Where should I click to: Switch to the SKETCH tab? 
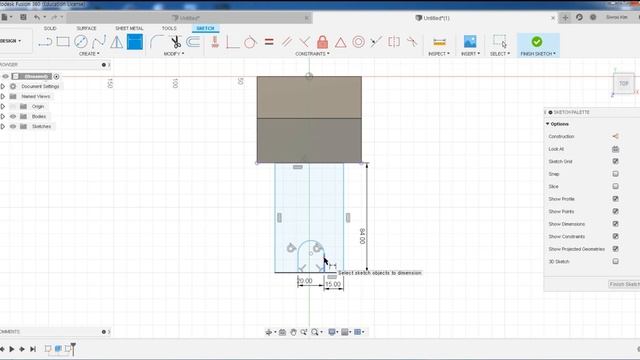coord(205,28)
